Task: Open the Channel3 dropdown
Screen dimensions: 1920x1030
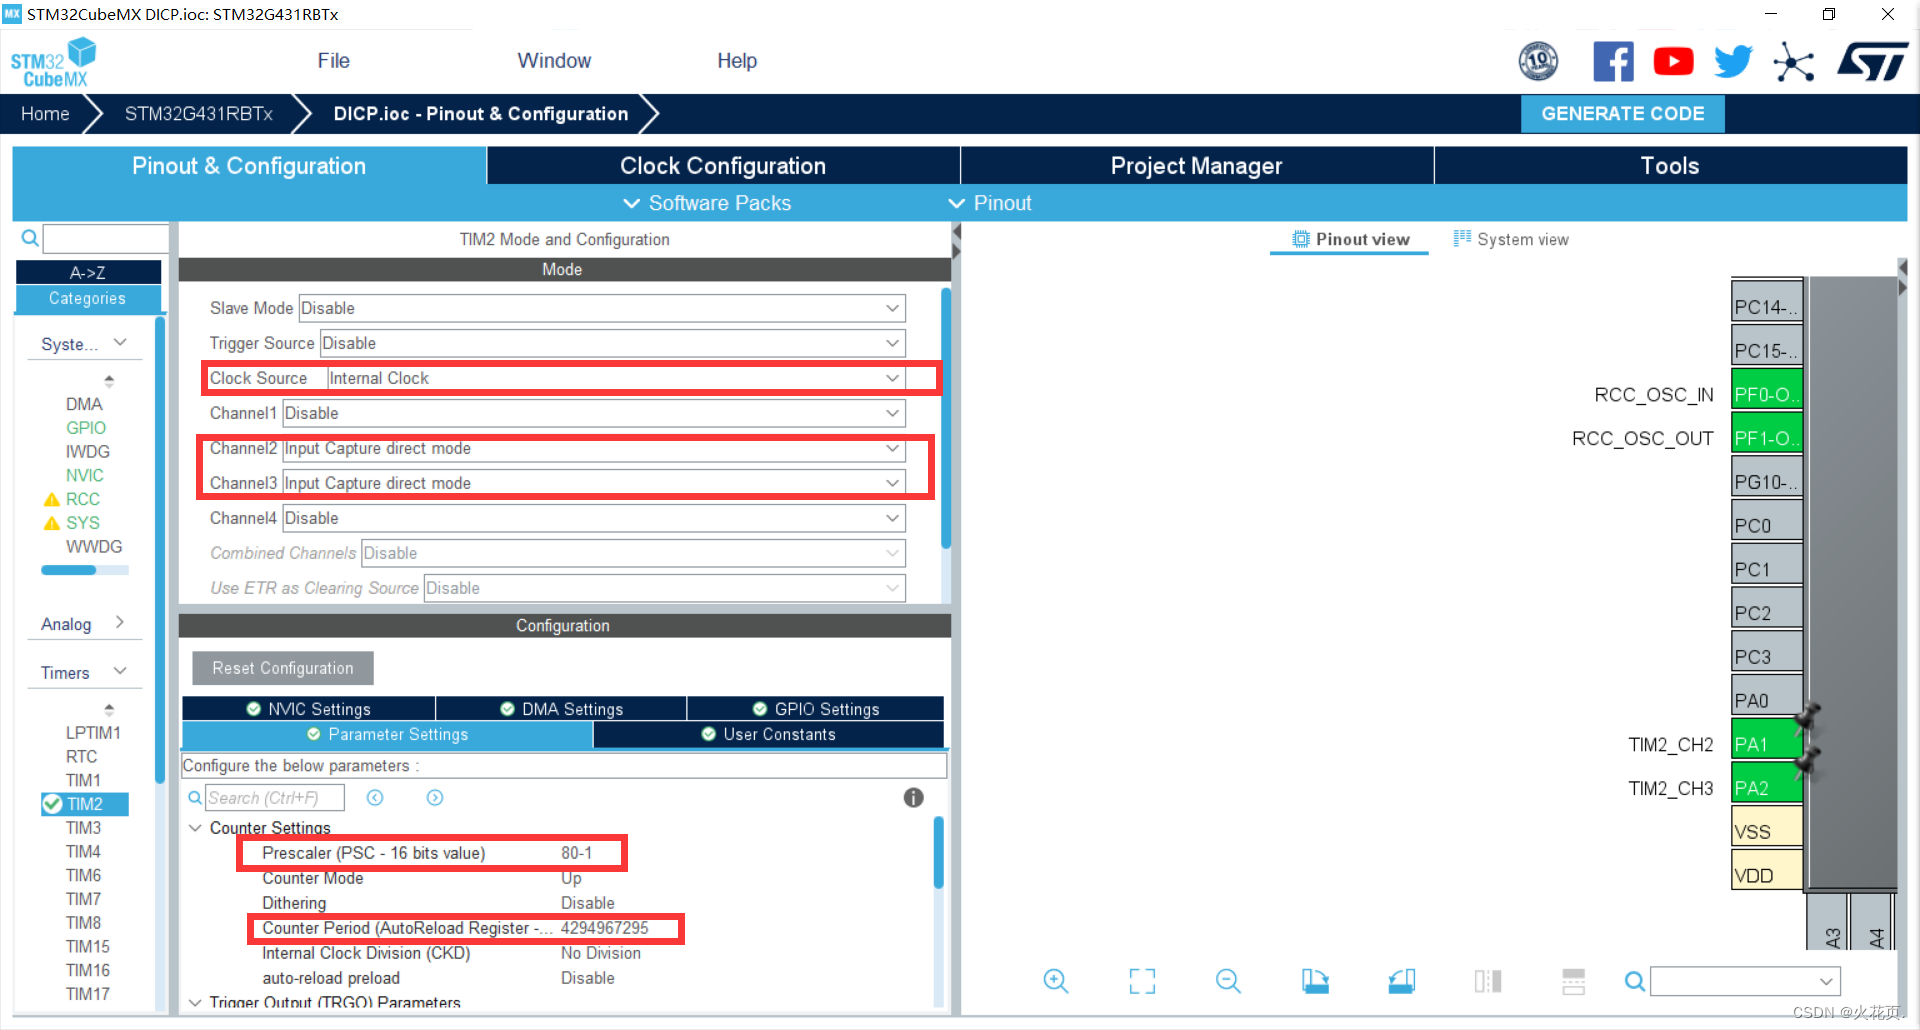Action: (x=594, y=483)
